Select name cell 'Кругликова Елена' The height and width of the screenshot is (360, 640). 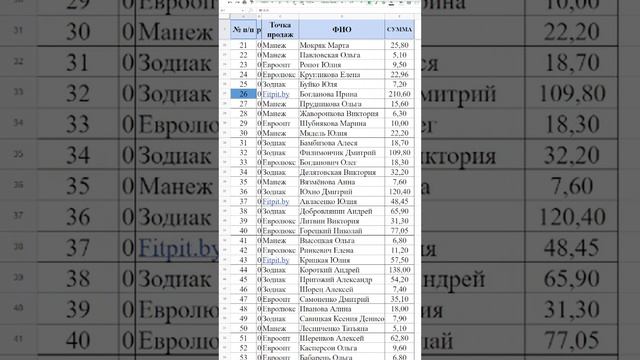point(342,74)
